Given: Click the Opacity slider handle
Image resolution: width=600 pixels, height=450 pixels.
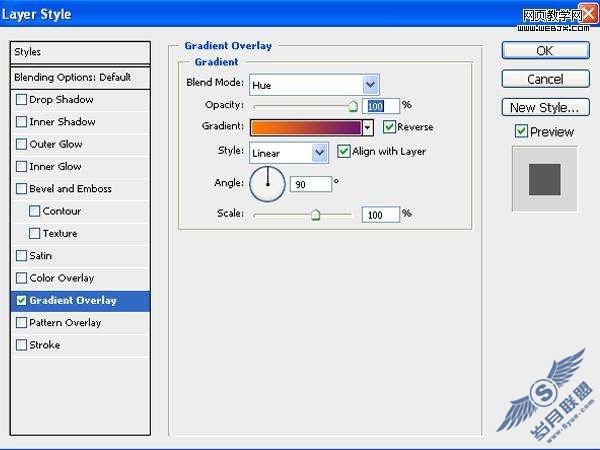Looking at the screenshot, I should point(353,106).
